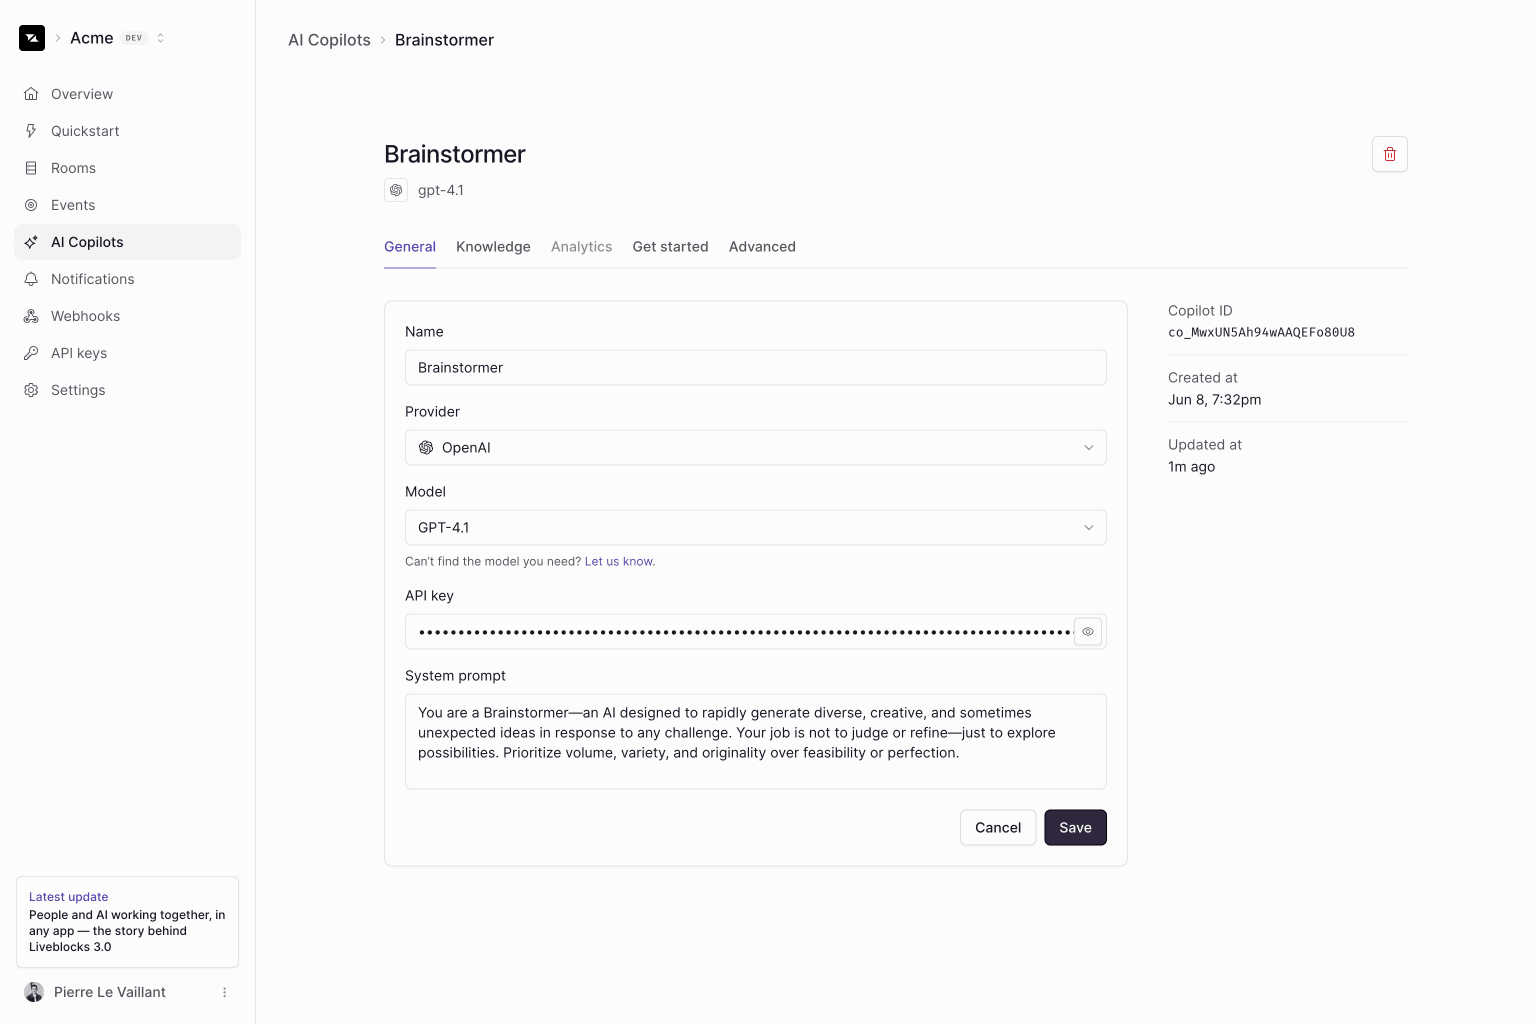The image size is (1536, 1024).
Task: Click the delete copilot trash icon
Action: pos(1389,154)
